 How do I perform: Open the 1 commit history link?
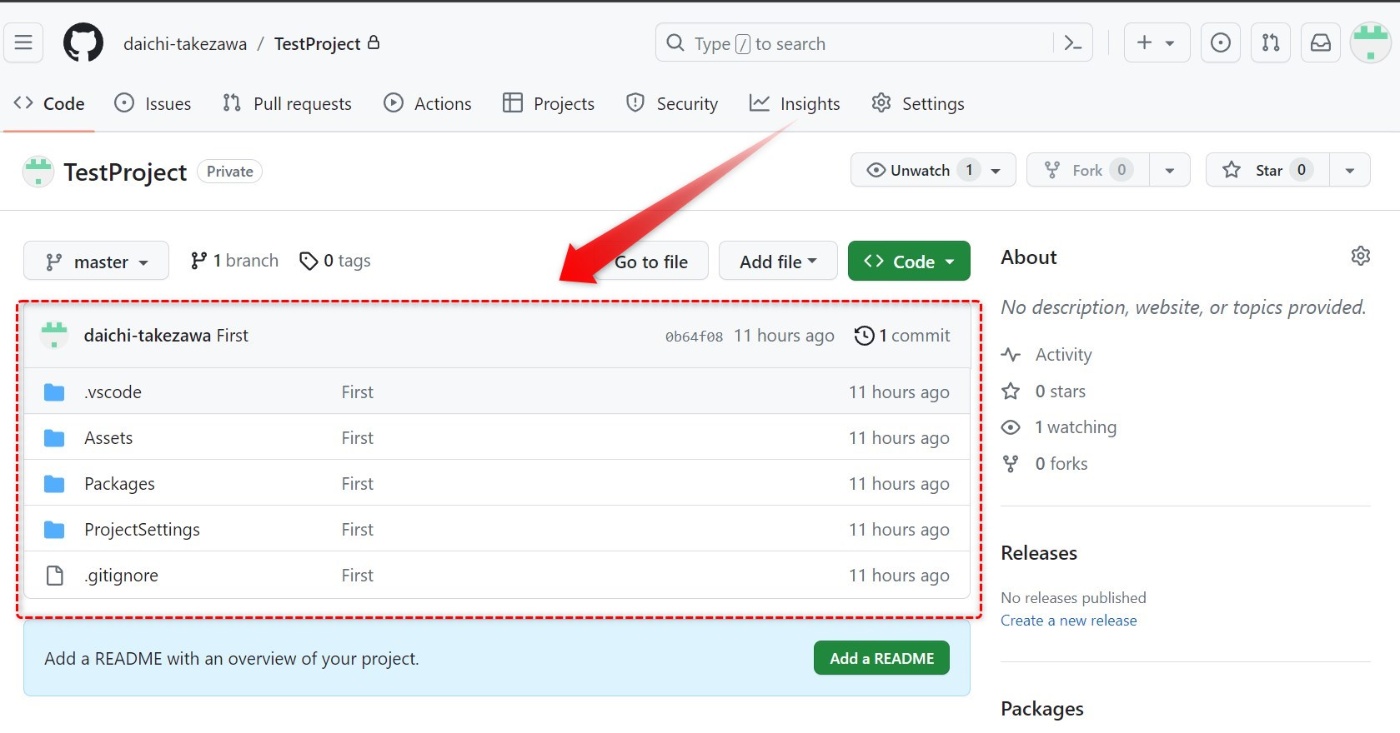902,335
